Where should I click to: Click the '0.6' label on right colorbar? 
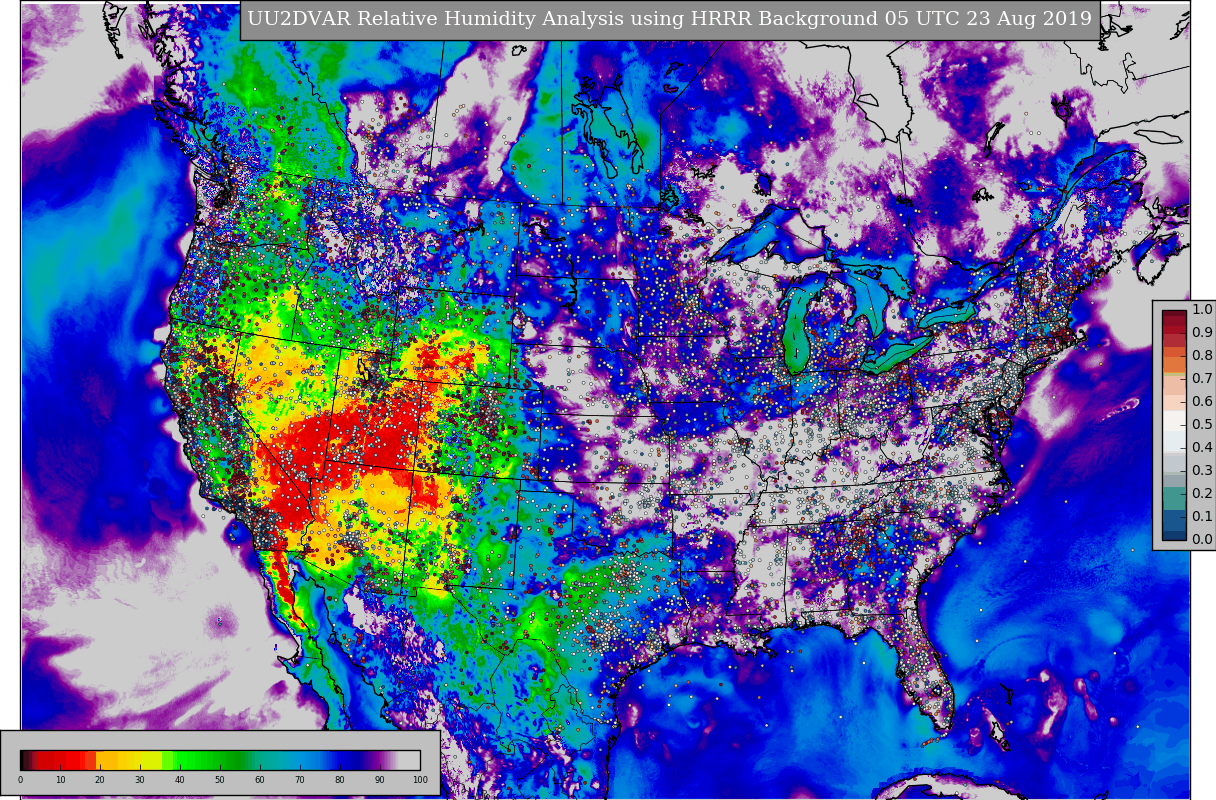pos(1202,402)
